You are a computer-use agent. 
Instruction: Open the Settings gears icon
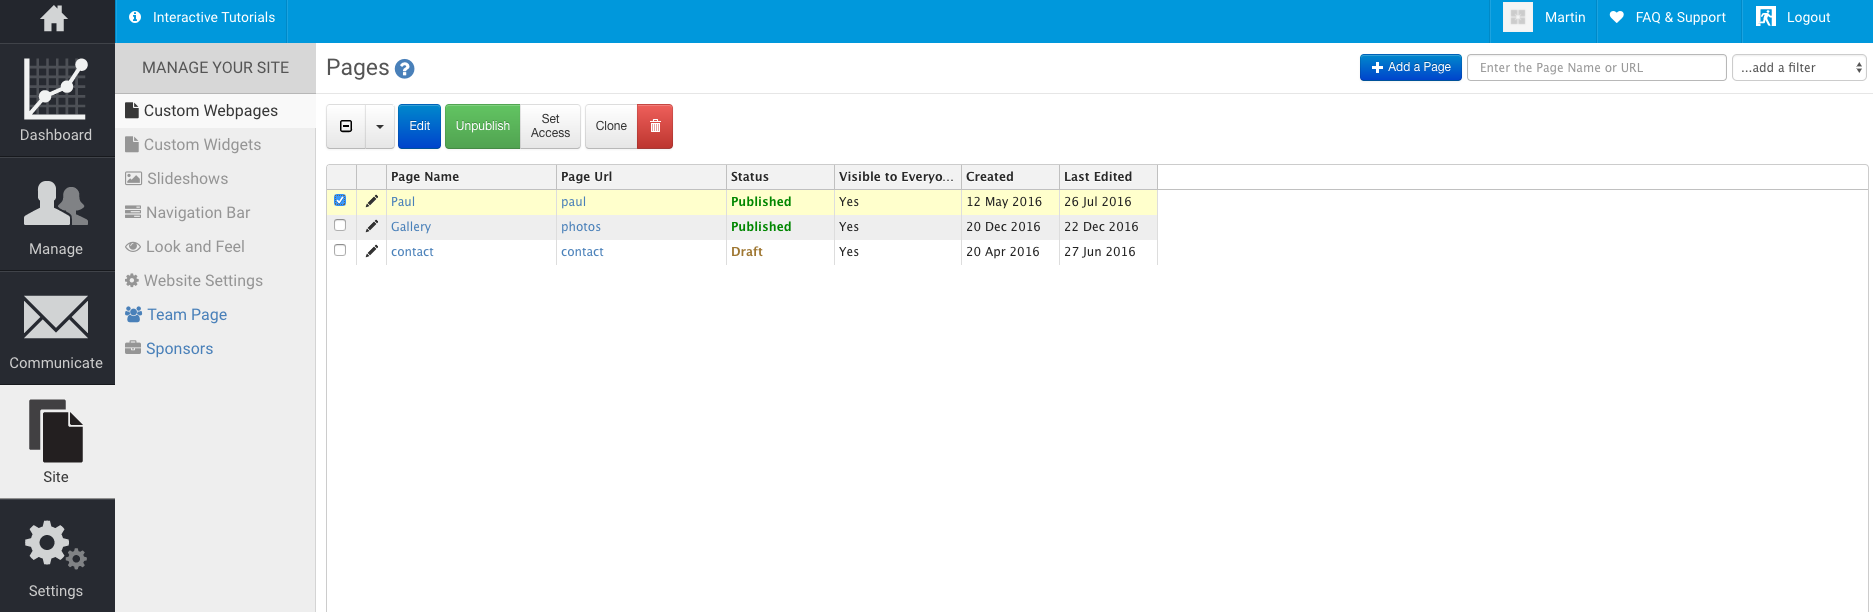(x=56, y=545)
